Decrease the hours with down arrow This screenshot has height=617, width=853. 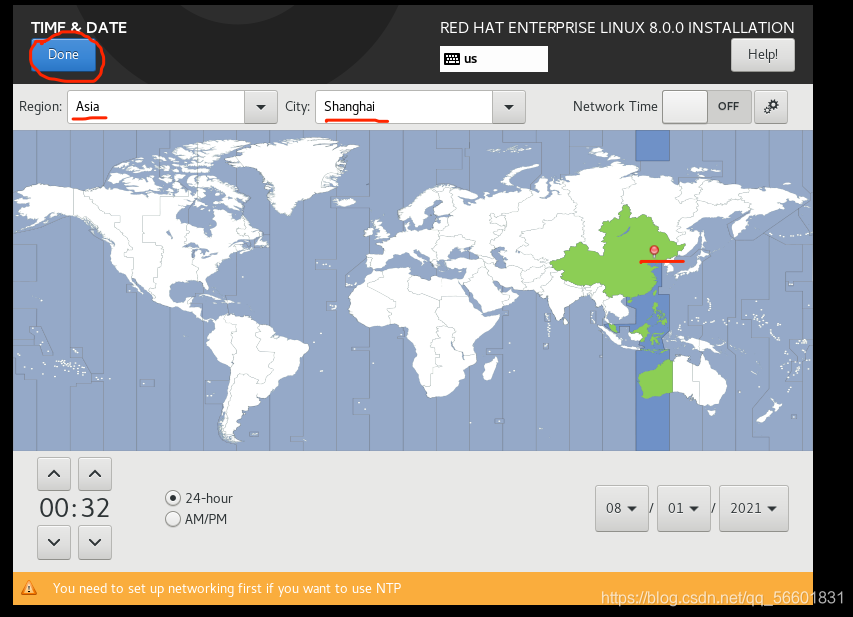pyautogui.click(x=54, y=542)
